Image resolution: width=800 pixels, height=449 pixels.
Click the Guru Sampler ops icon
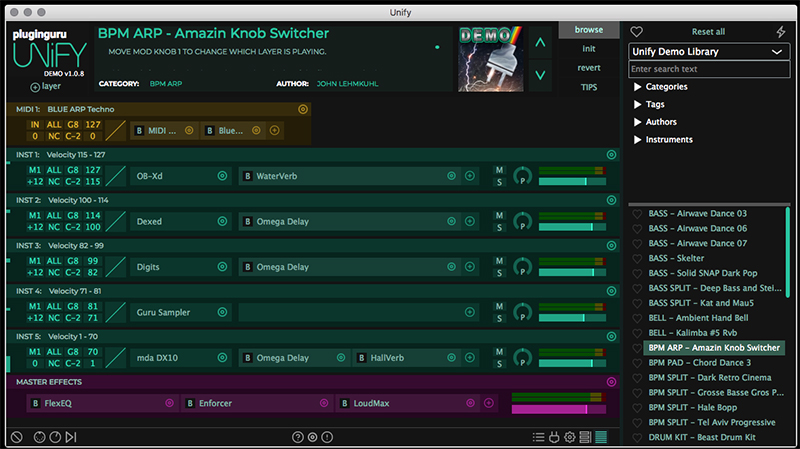pos(222,312)
